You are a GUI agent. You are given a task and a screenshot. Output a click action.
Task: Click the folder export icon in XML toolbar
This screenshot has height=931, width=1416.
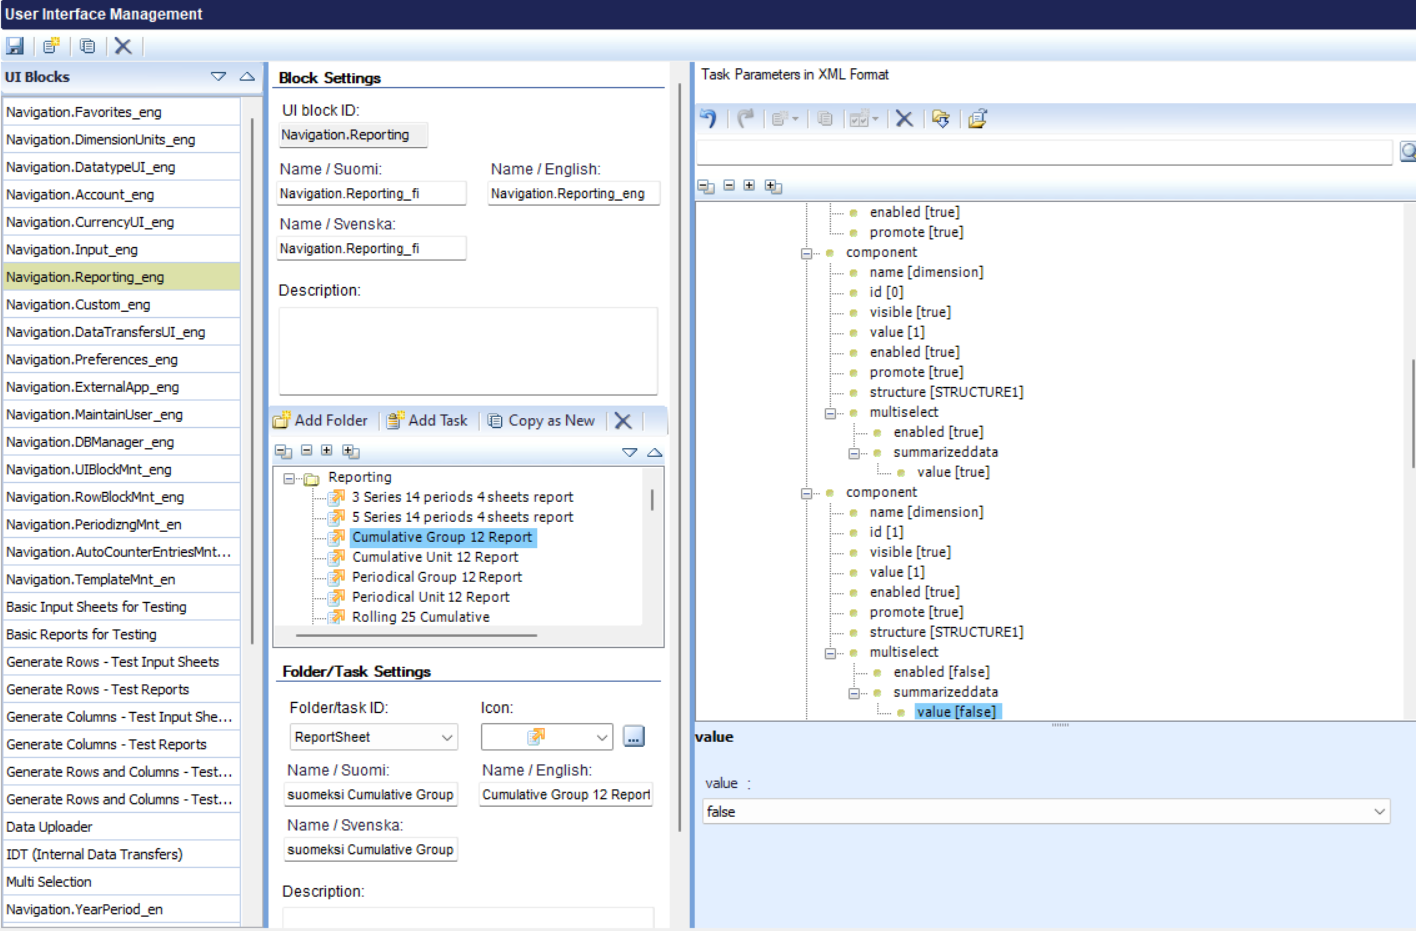(977, 118)
